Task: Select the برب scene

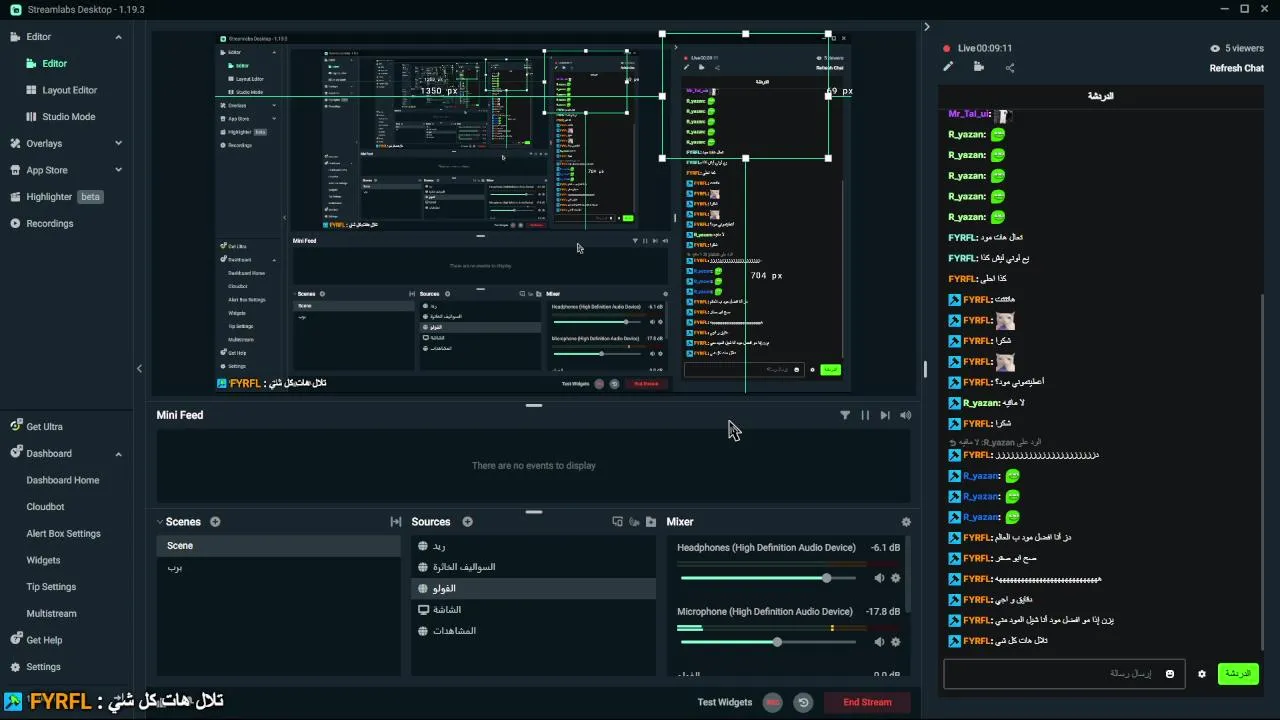Action: 278,568
